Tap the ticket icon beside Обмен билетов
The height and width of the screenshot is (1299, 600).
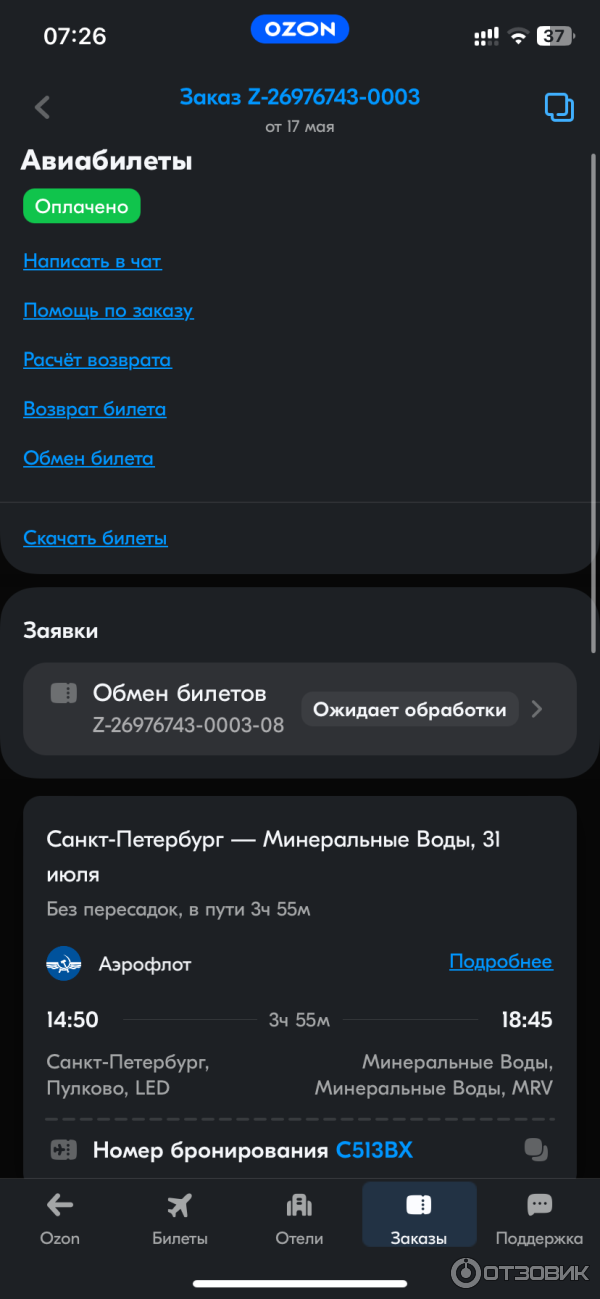[x=64, y=693]
